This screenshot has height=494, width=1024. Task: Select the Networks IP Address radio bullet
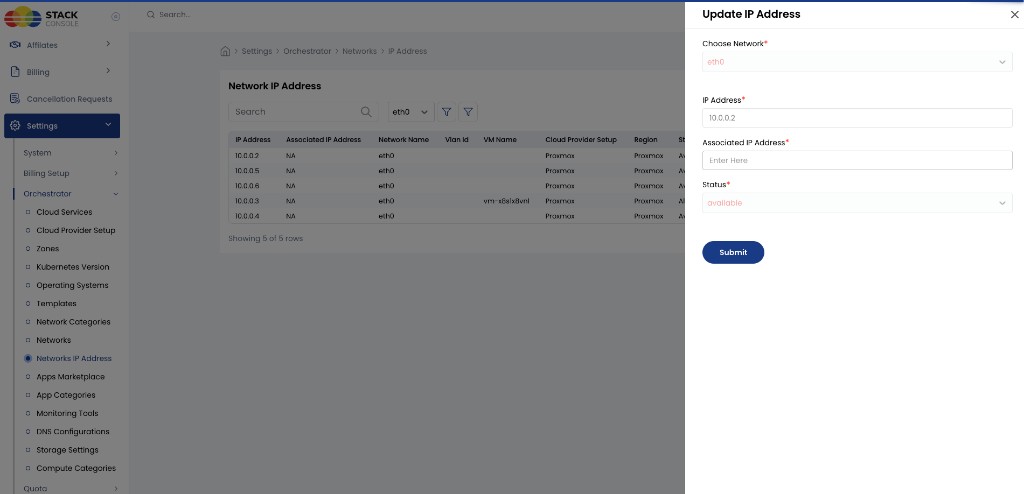27,358
